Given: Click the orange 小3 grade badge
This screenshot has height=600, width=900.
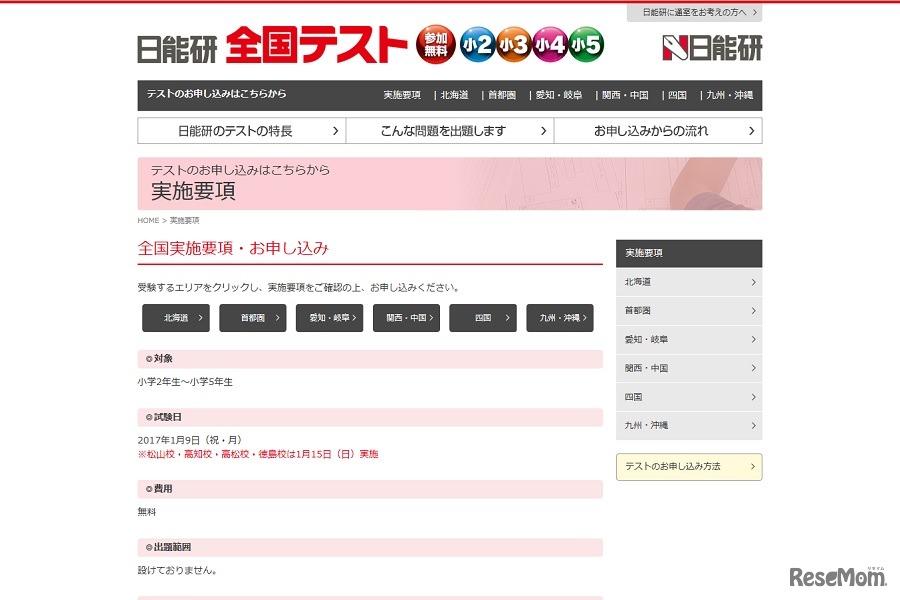Looking at the screenshot, I should (514, 44).
